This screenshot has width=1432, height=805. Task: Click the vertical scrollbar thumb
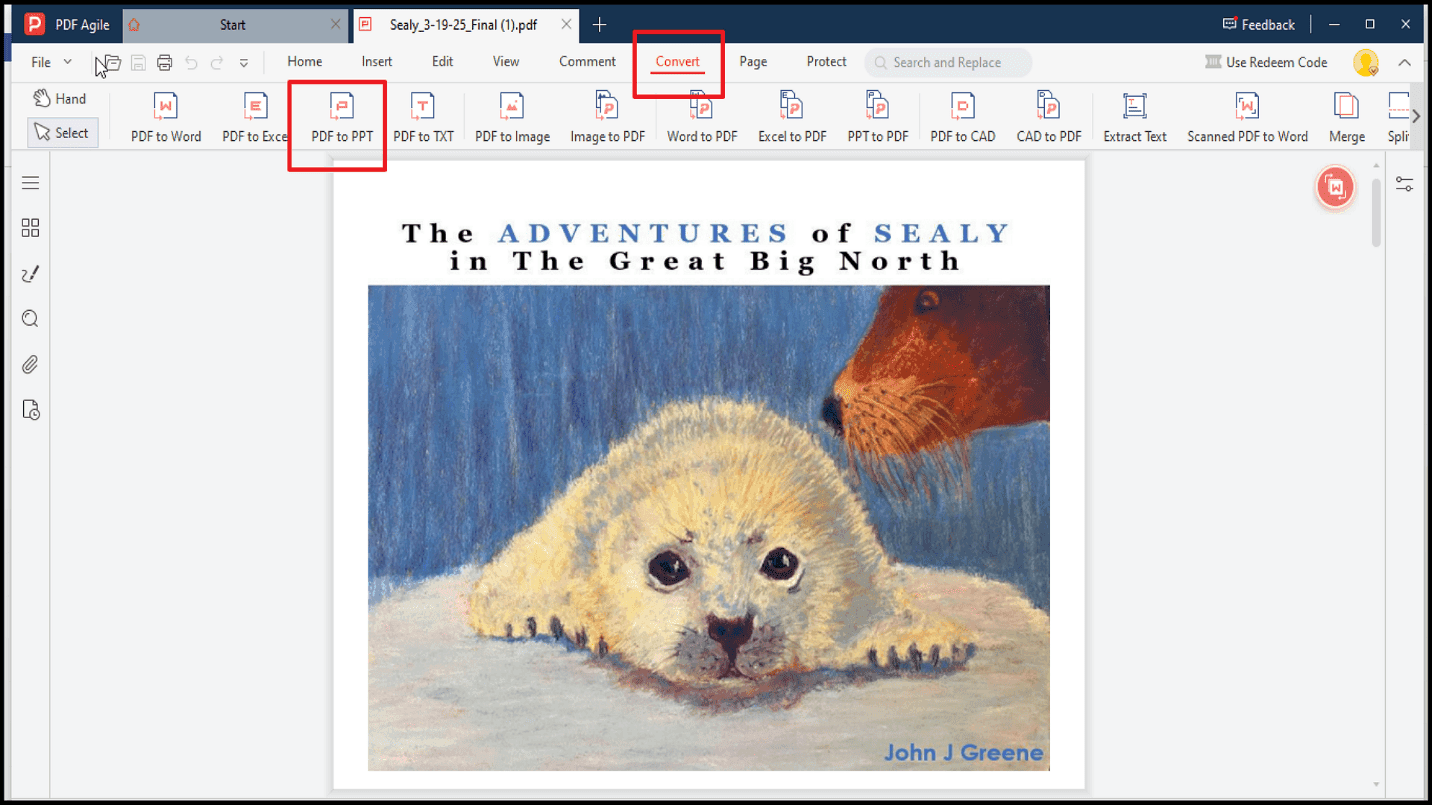tap(1377, 212)
